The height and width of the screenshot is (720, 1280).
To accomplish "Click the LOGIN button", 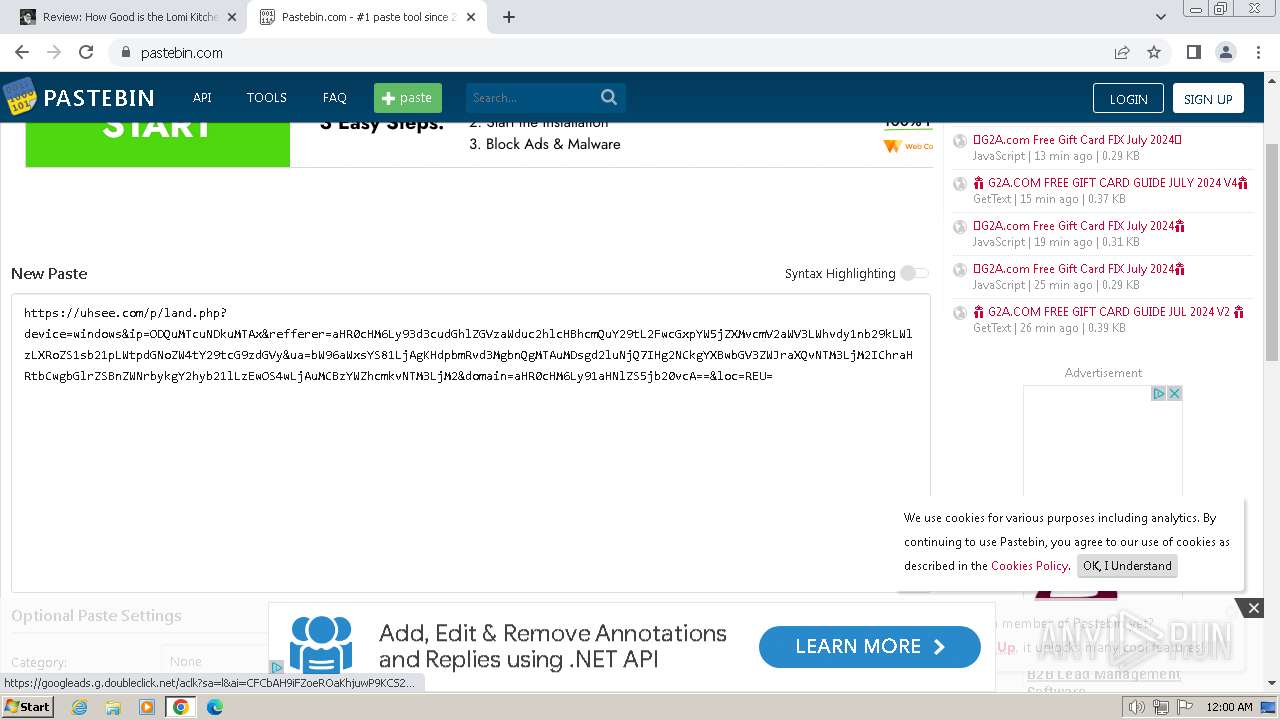I will 1128,98.
